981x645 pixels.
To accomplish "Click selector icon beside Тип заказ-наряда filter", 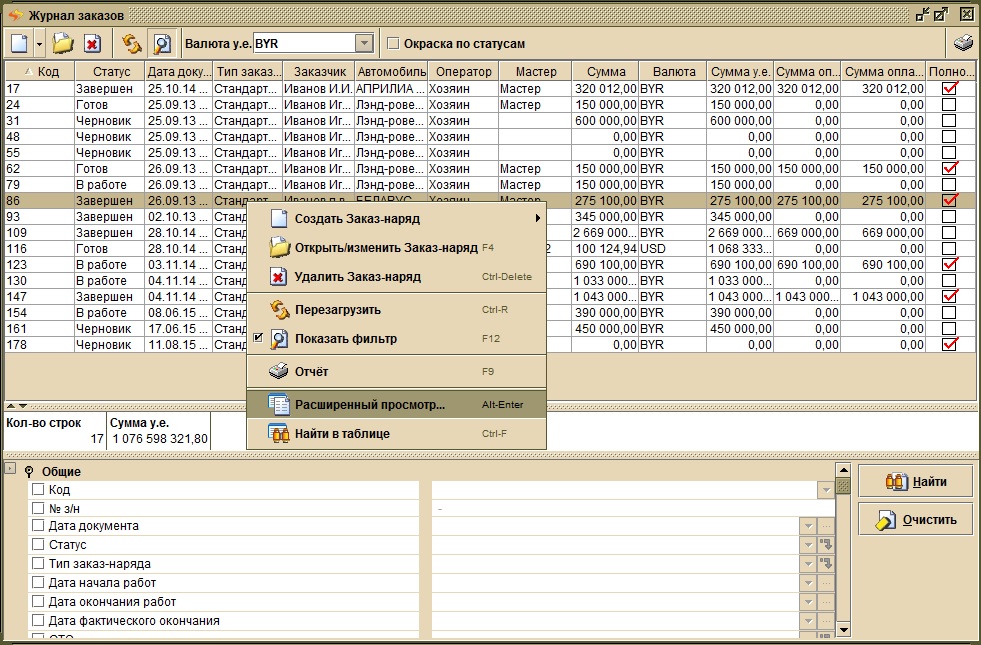I will 826,564.
